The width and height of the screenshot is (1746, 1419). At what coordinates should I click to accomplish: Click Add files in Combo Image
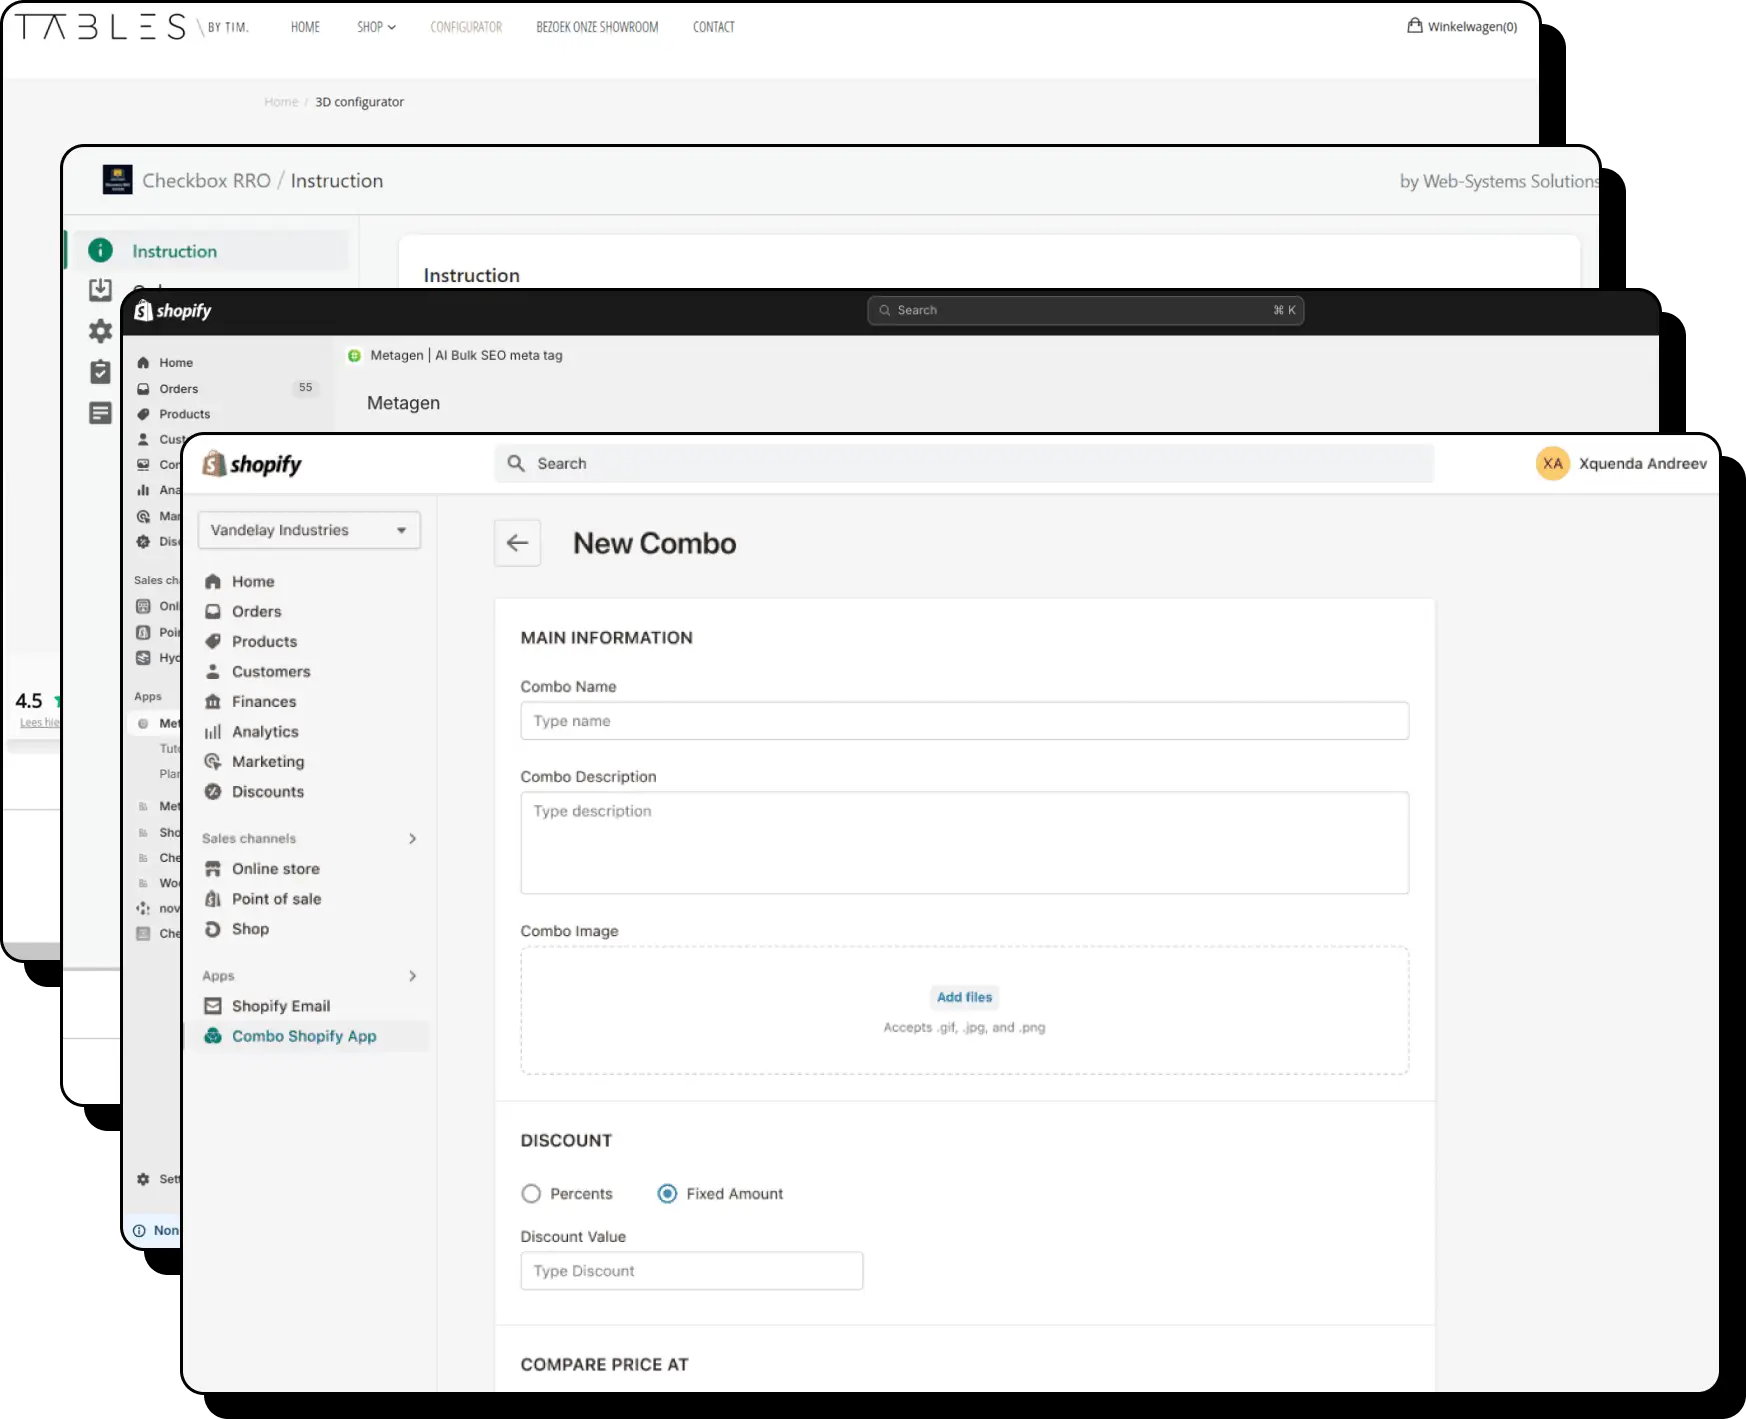(x=964, y=997)
